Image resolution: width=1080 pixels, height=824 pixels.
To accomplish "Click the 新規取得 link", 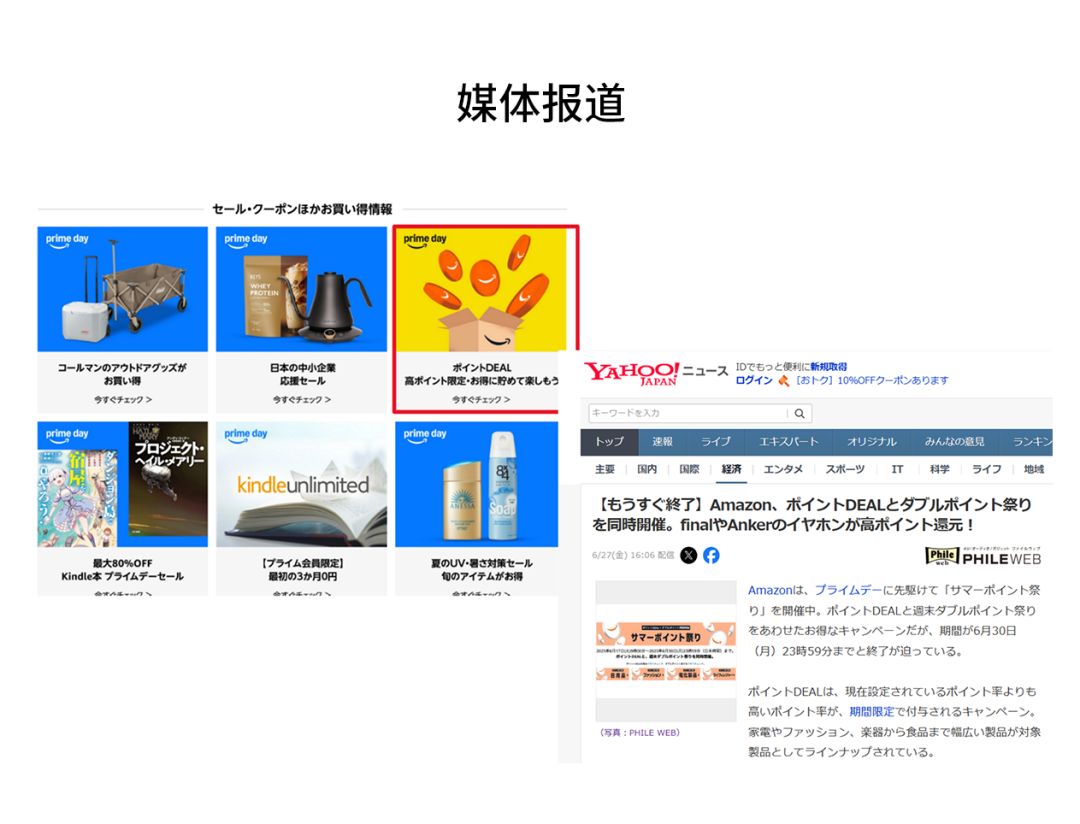I will click(x=829, y=367).
